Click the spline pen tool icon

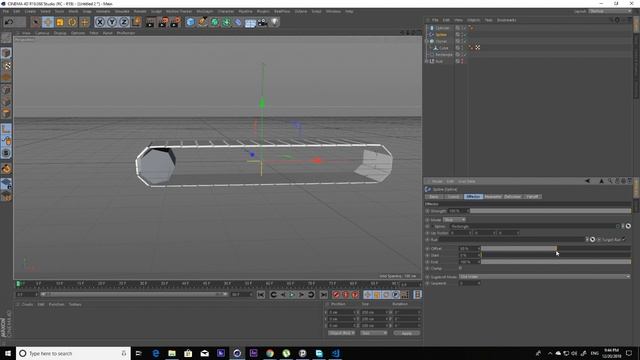click(202, 22)
